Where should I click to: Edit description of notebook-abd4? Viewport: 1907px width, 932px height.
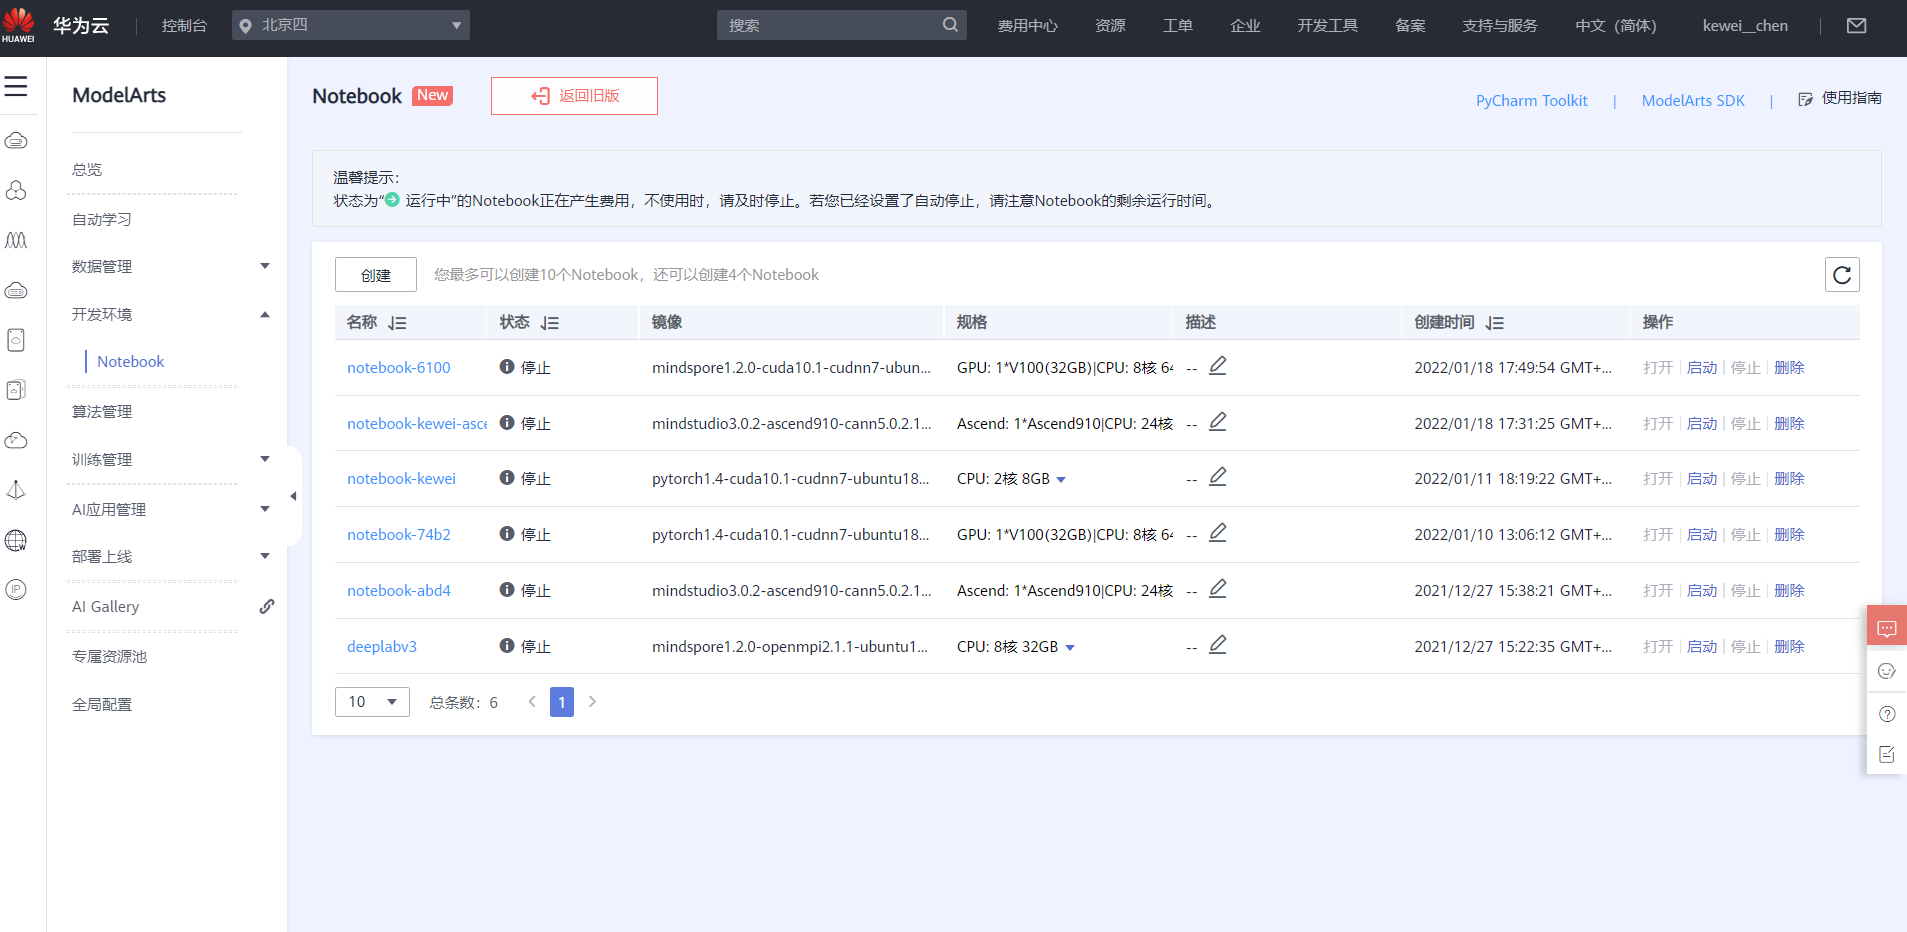1218,589
